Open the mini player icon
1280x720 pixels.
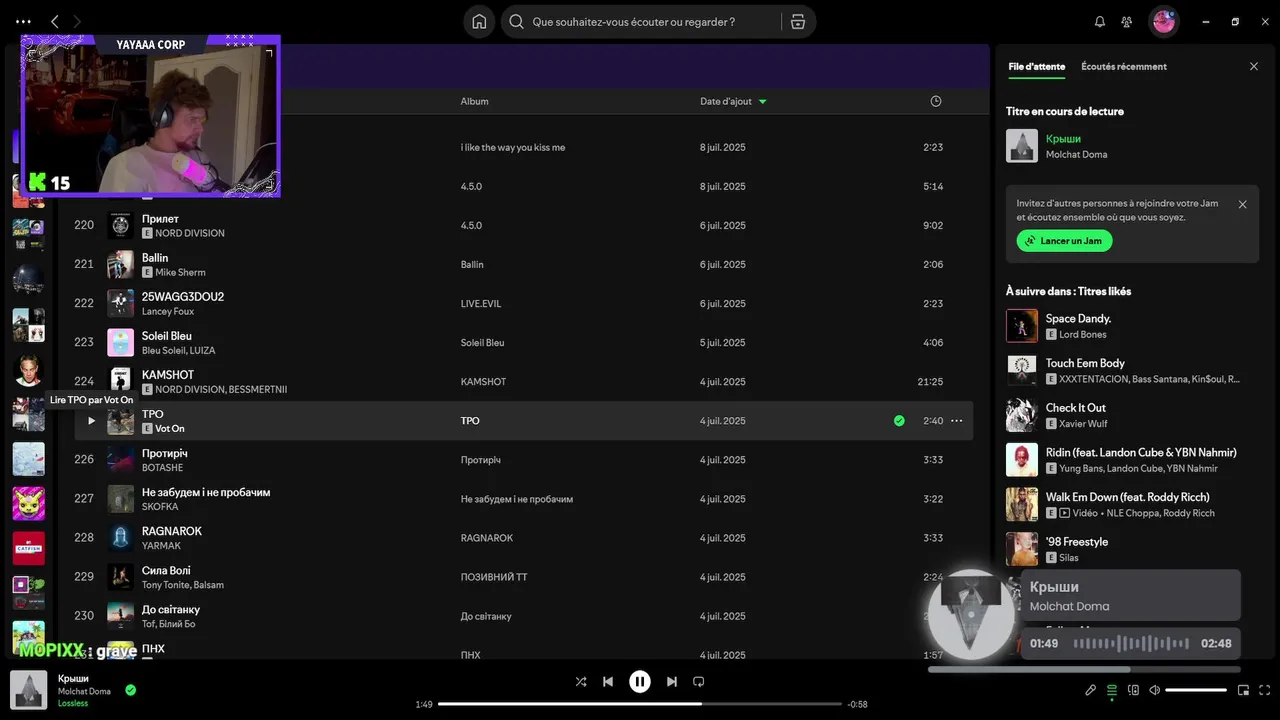click(x=1243, y=690)
